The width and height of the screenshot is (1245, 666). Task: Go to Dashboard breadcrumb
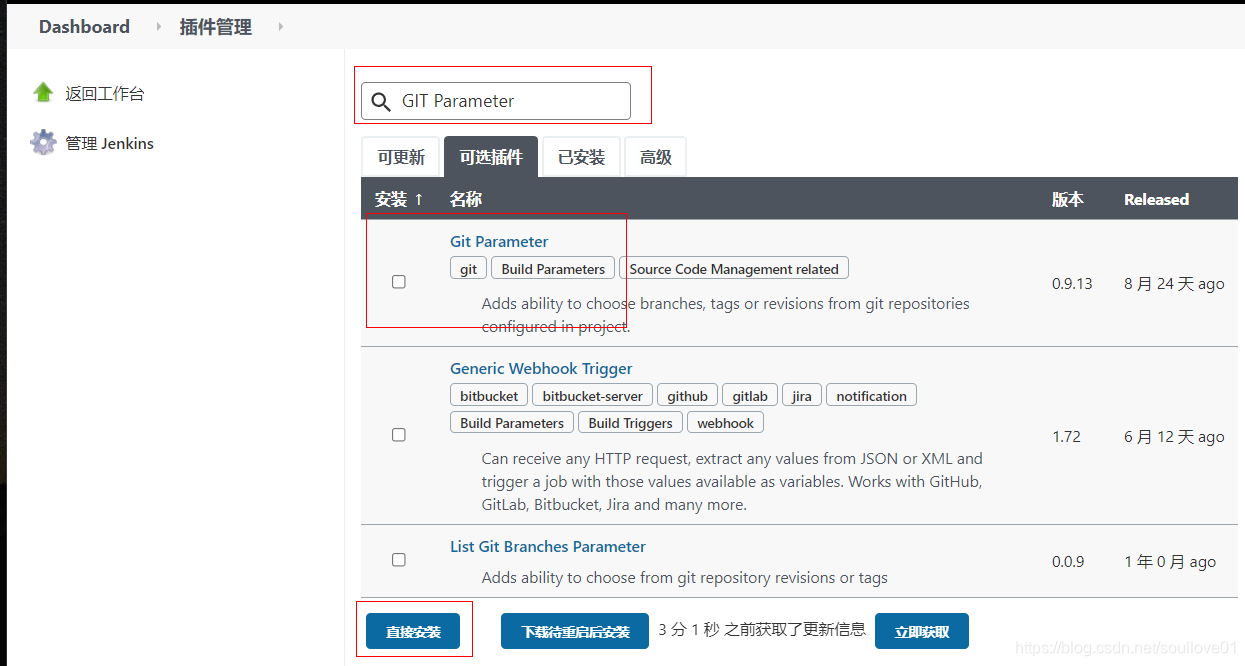[x=84, y=27]
